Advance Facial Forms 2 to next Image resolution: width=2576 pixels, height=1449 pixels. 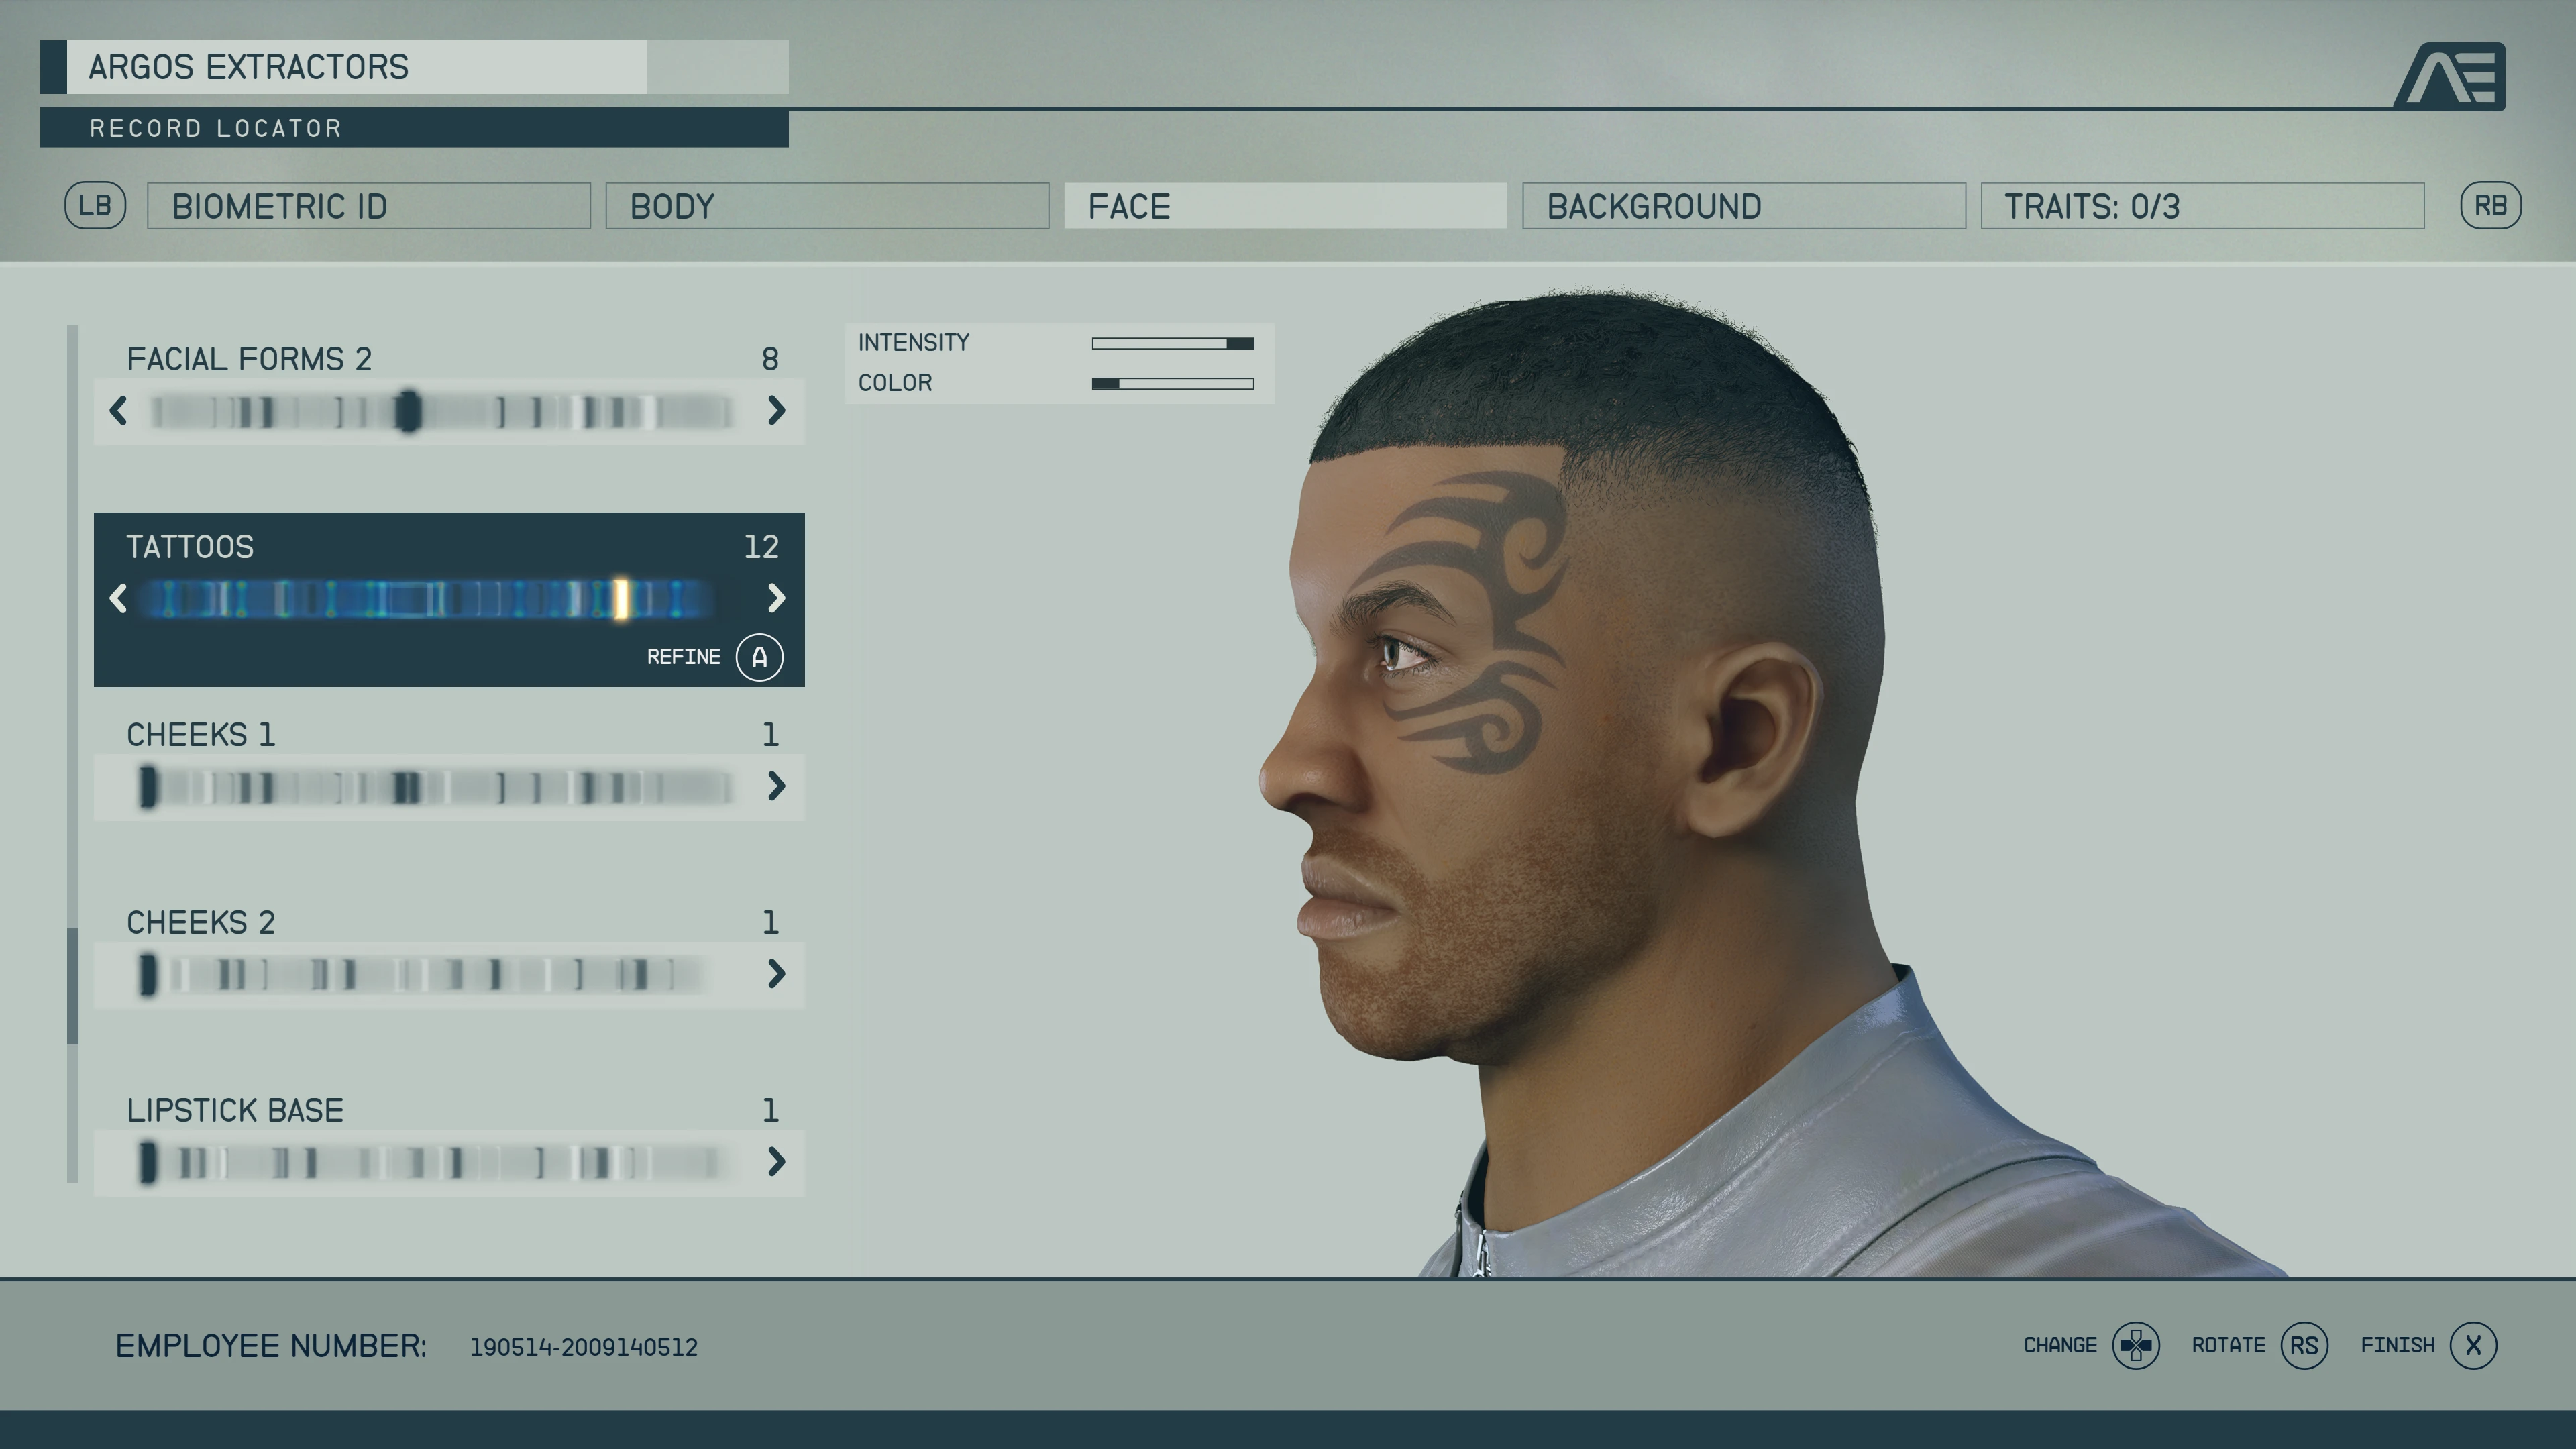(x=776, y=410)
